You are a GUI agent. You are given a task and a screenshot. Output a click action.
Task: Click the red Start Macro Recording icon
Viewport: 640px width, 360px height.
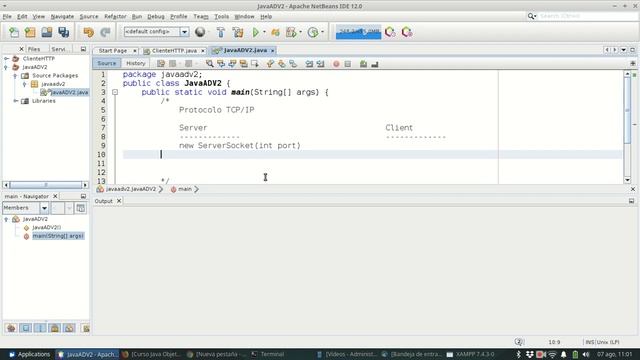pyautogui.click(x=336, y=64)
